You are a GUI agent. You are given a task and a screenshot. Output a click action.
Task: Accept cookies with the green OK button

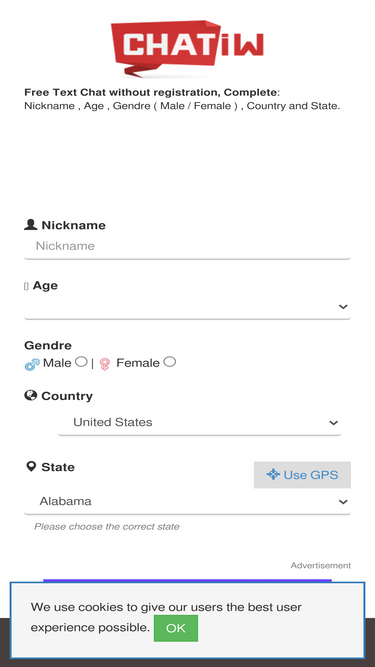tap(176, 628)
